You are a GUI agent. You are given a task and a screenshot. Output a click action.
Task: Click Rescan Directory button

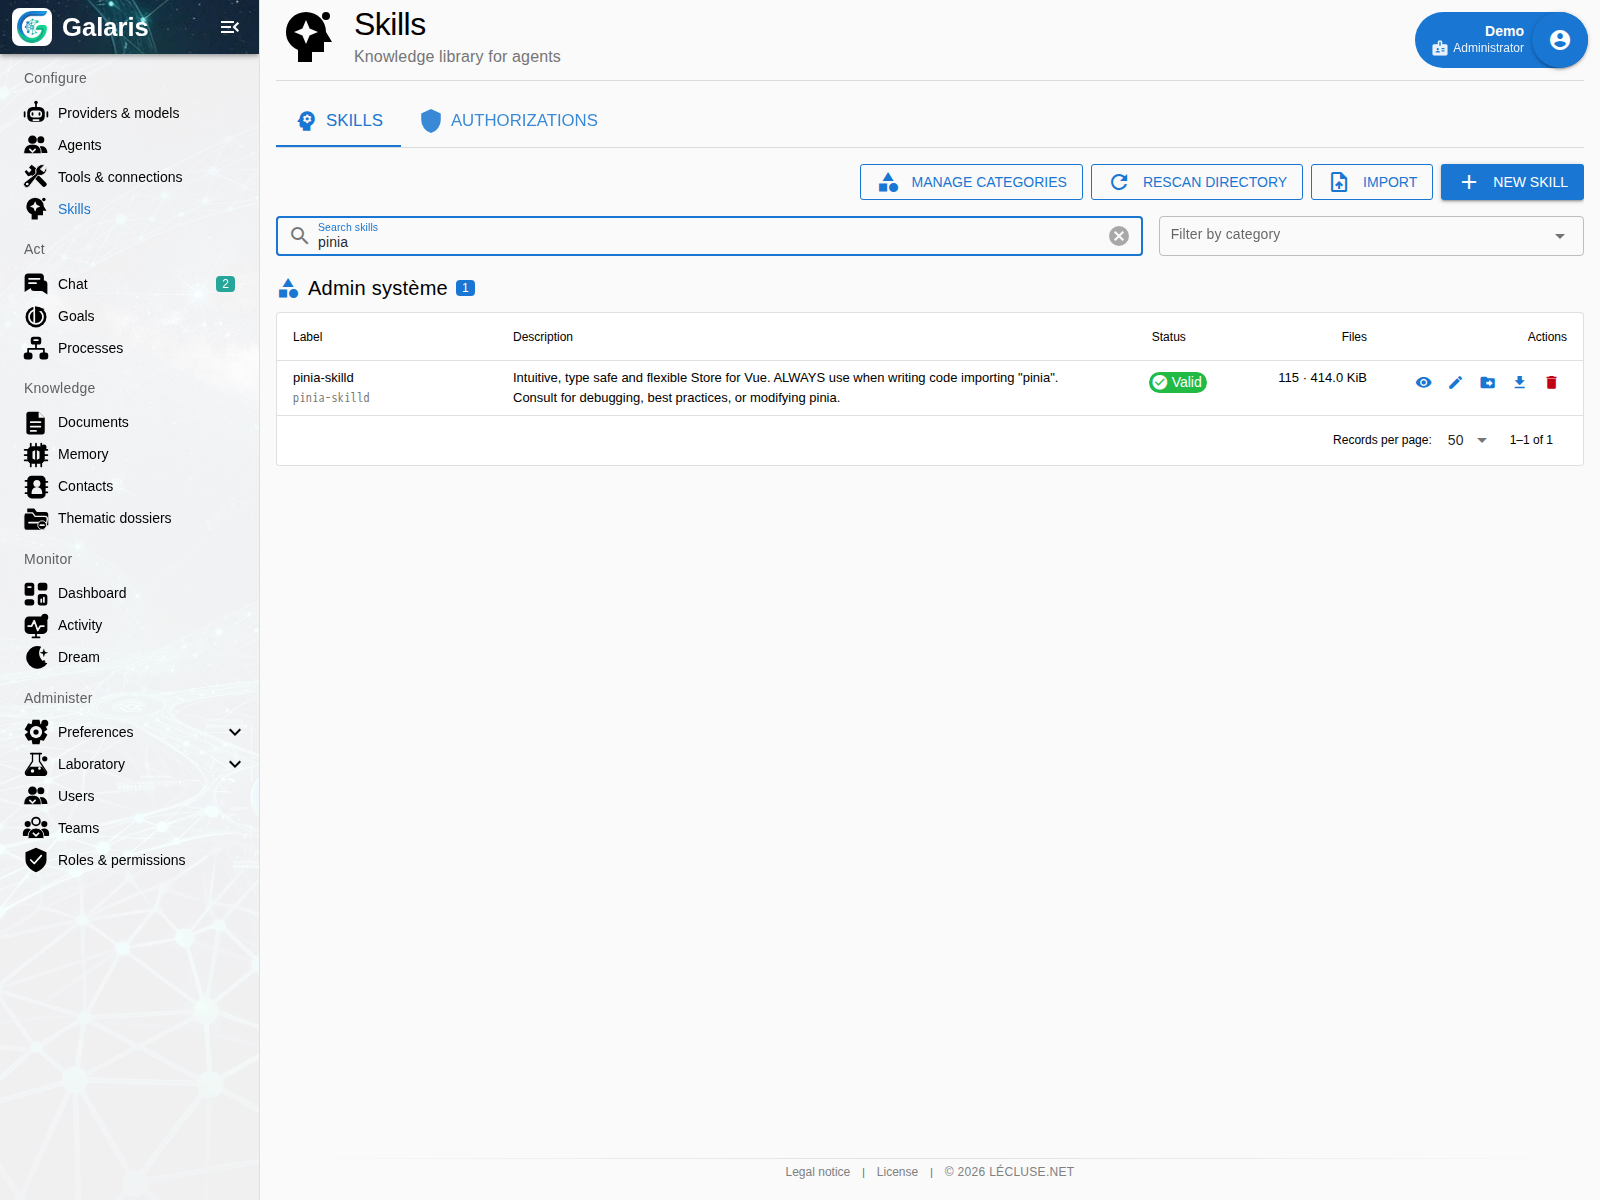[x=1197, y=182]
